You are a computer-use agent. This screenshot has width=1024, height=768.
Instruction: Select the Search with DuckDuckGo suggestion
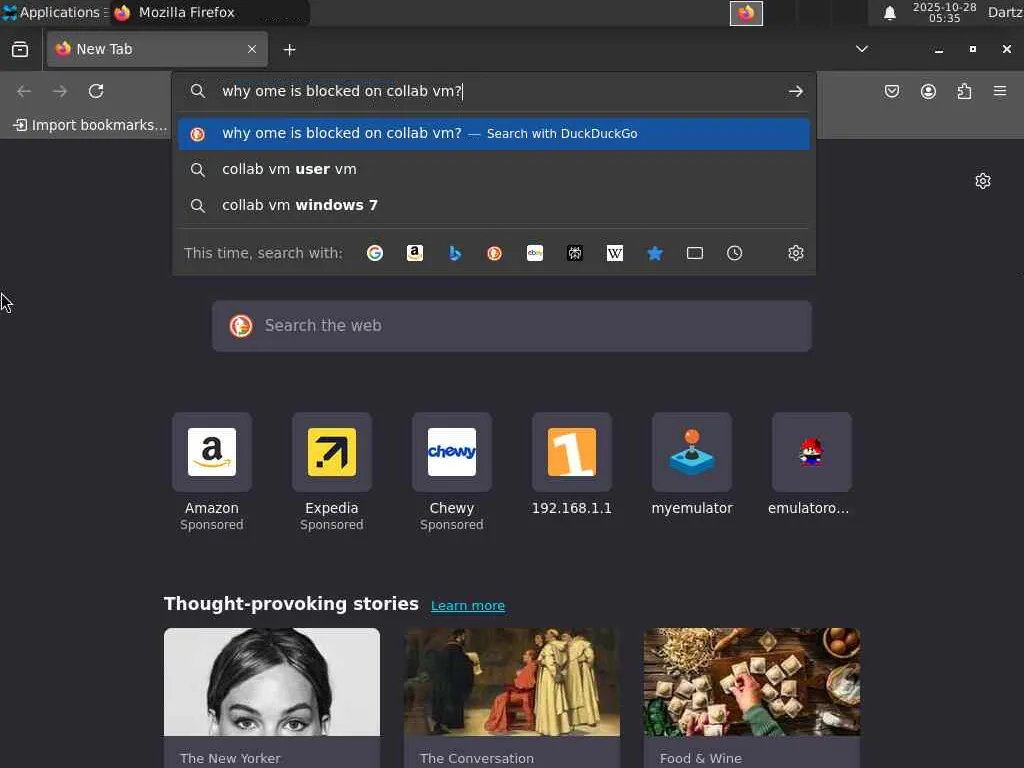pyautogui.click(x=494, y=134)
